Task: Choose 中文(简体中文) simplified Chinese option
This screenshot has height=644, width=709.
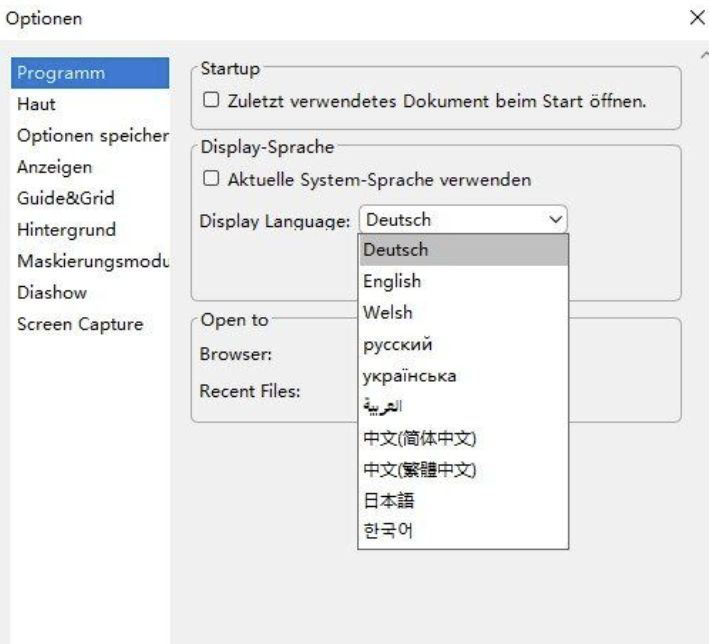Action: tap(463, 438)
